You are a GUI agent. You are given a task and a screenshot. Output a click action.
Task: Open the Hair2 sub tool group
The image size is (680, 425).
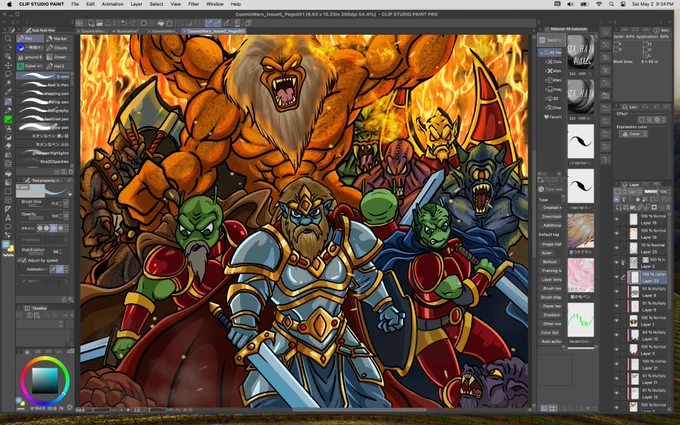(57, 66)
